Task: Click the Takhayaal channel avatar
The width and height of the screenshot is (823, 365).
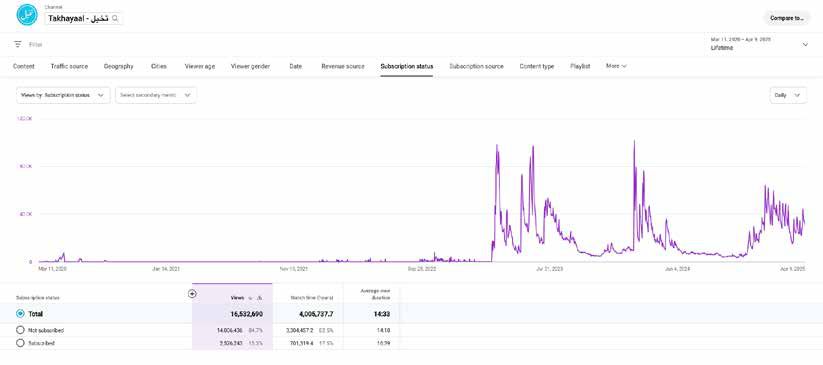Action: [27, 15]
